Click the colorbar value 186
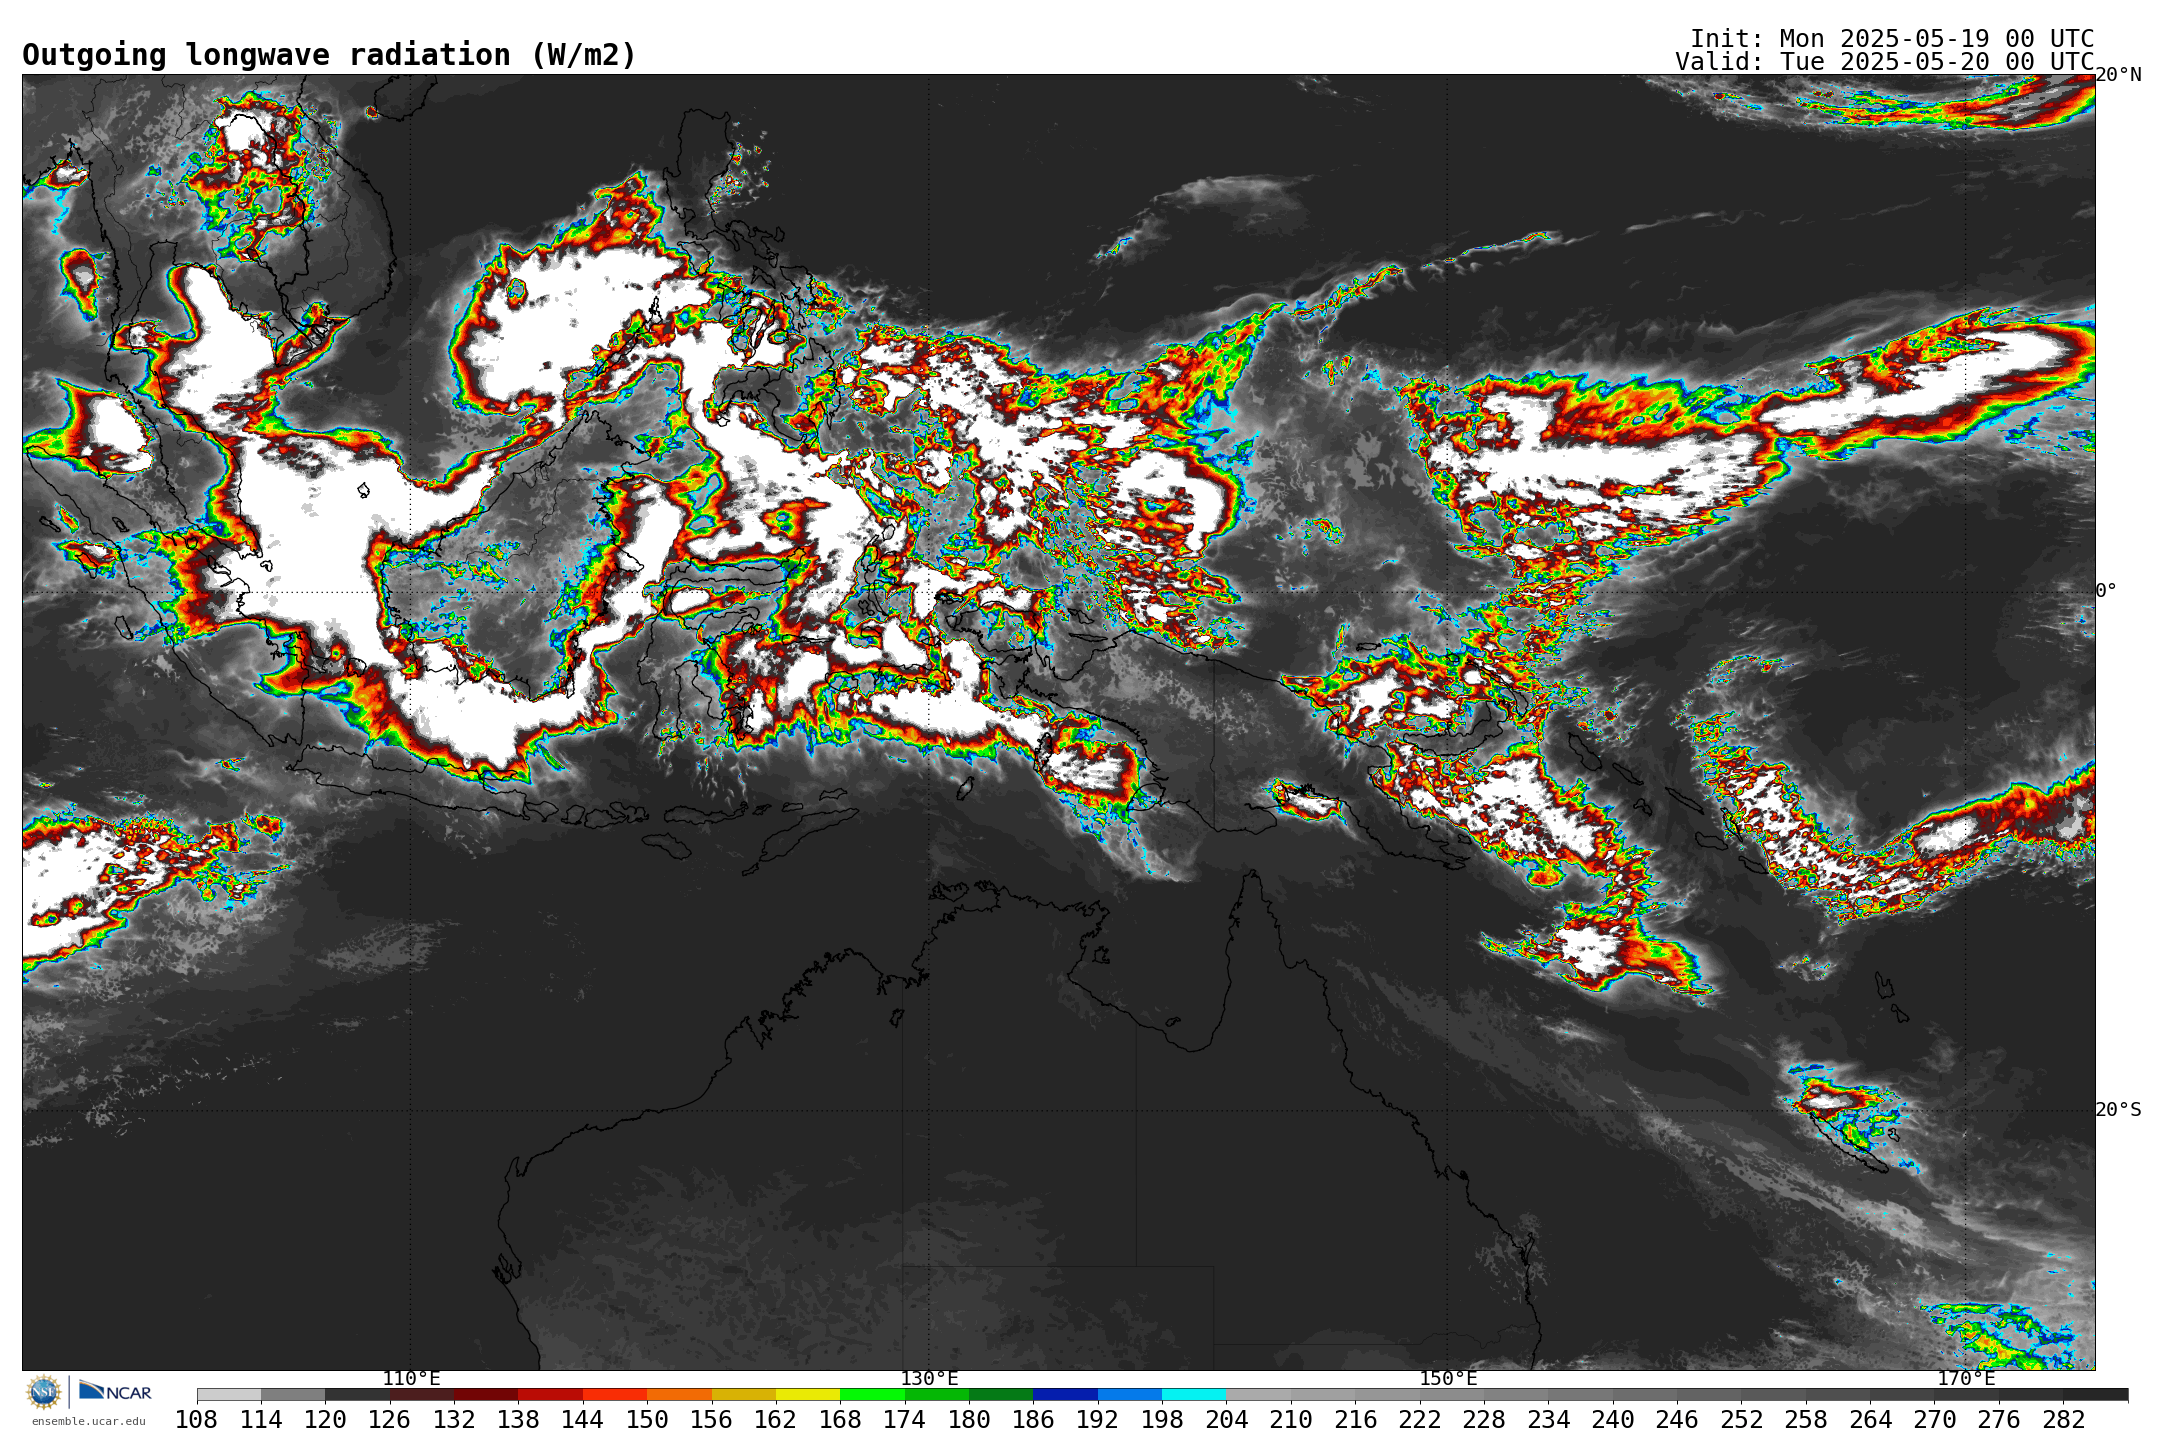 [1033, 1419]
